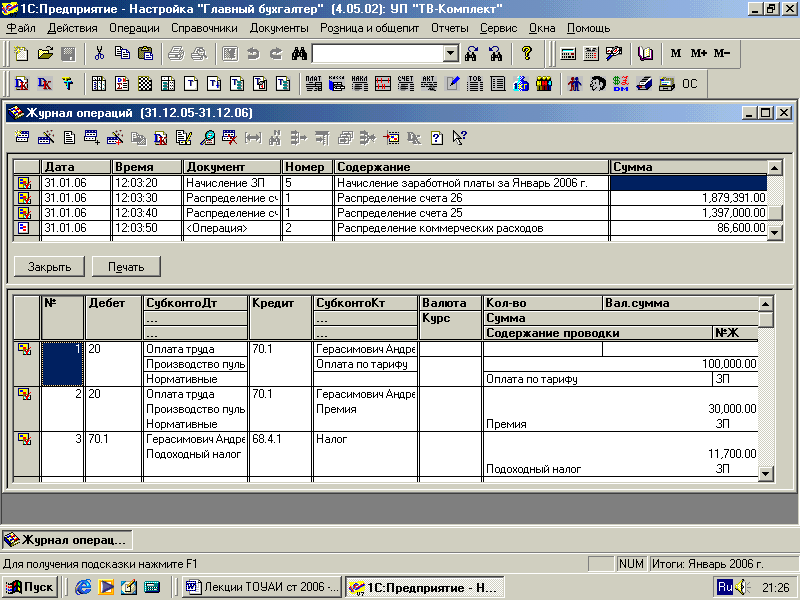800x600 pixels.
Task: Open the Сервис menu
Action: click(498, 29)
